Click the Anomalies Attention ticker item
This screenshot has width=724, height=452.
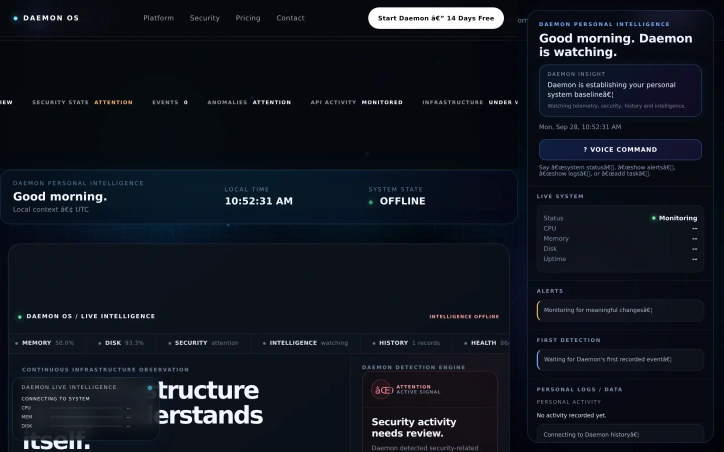(x=249, y=102)
